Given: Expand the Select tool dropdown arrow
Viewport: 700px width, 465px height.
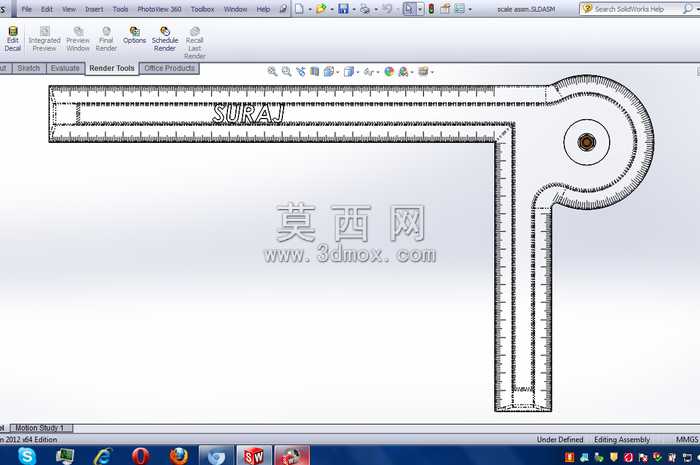Looking at the screenshot, I should click(420, 9).
